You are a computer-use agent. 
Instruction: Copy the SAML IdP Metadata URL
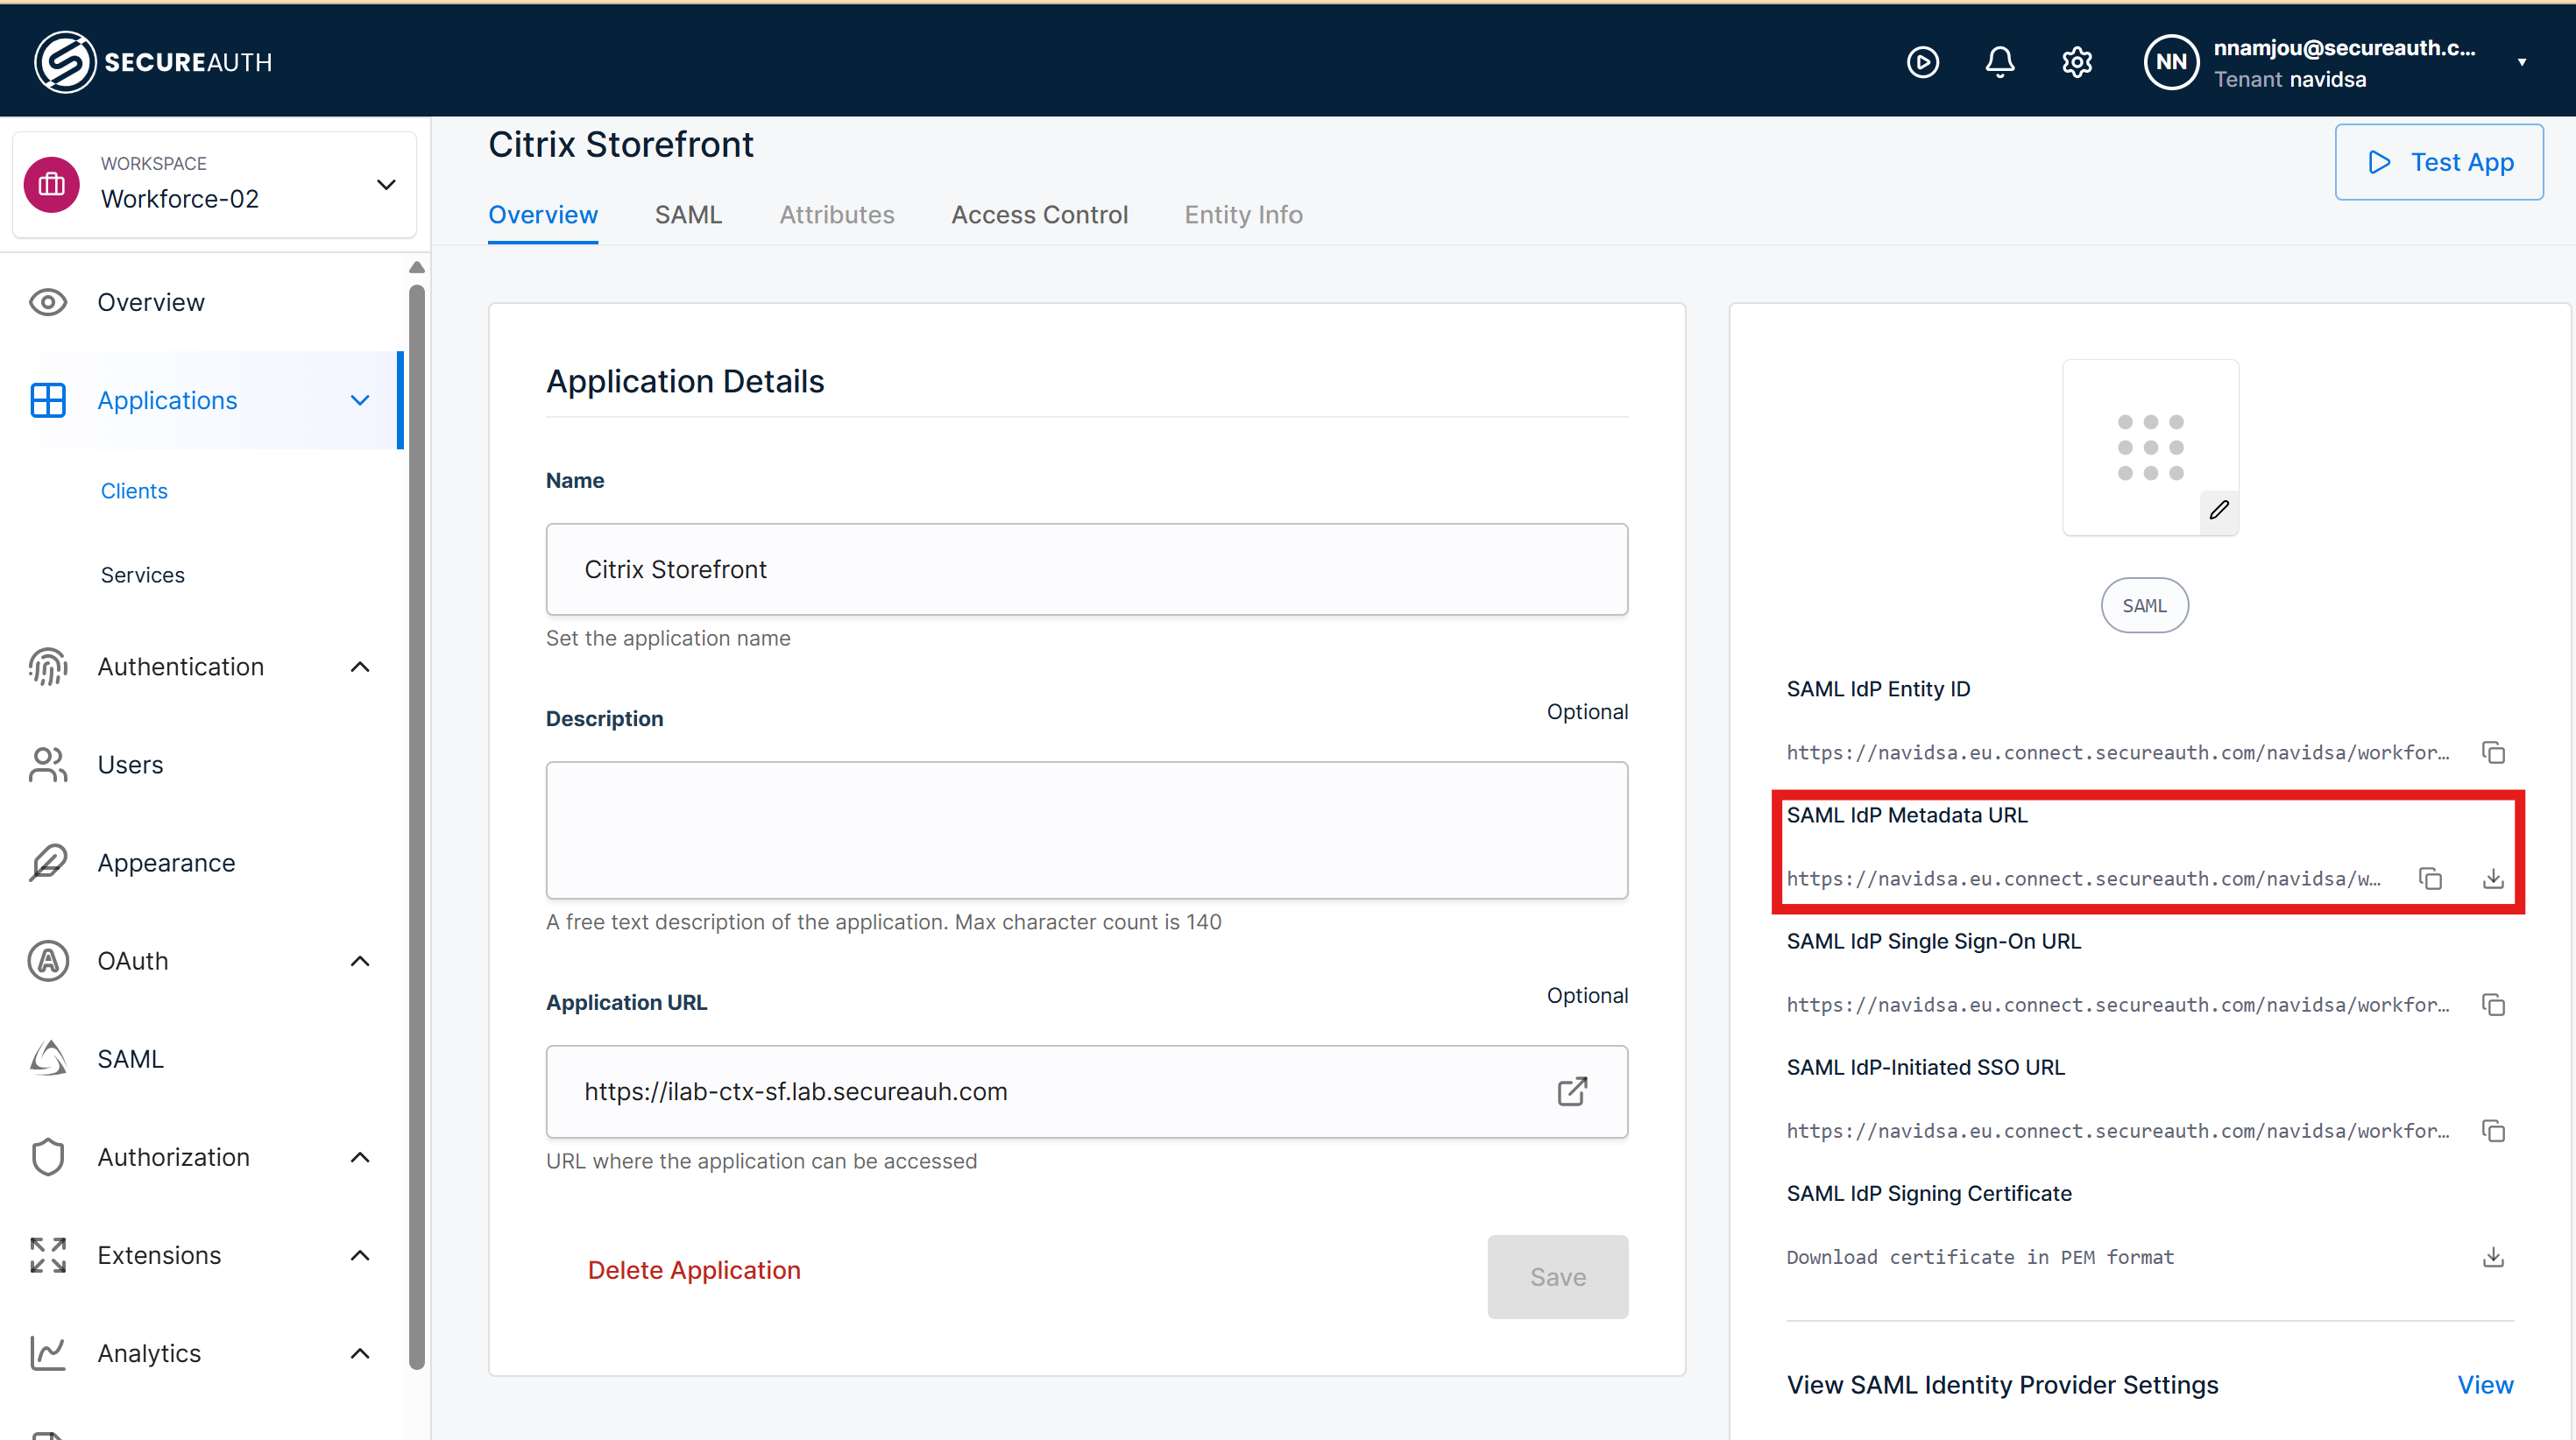[x=2430, y=879]
